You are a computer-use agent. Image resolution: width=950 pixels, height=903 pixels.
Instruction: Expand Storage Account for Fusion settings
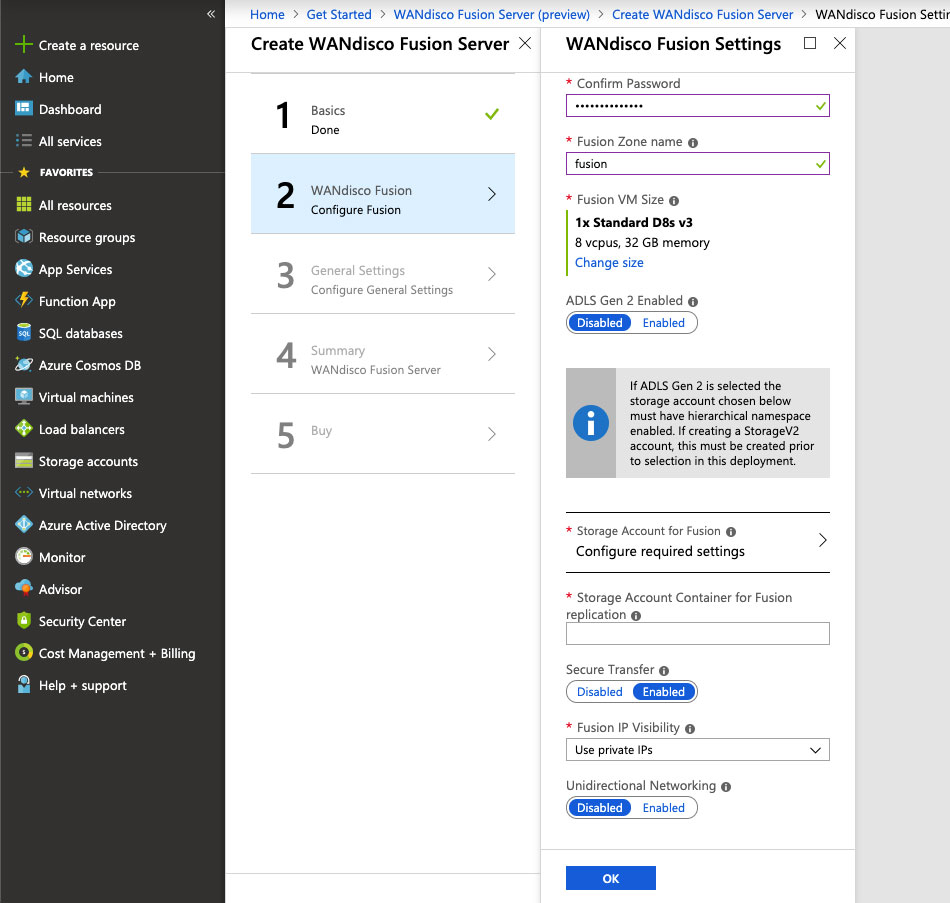tap(697, 541)
